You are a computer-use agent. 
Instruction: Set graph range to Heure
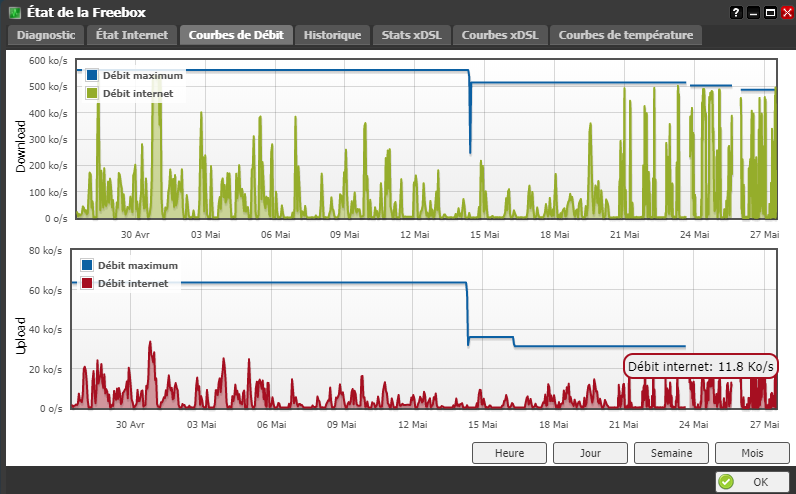(x=509, y=453)
